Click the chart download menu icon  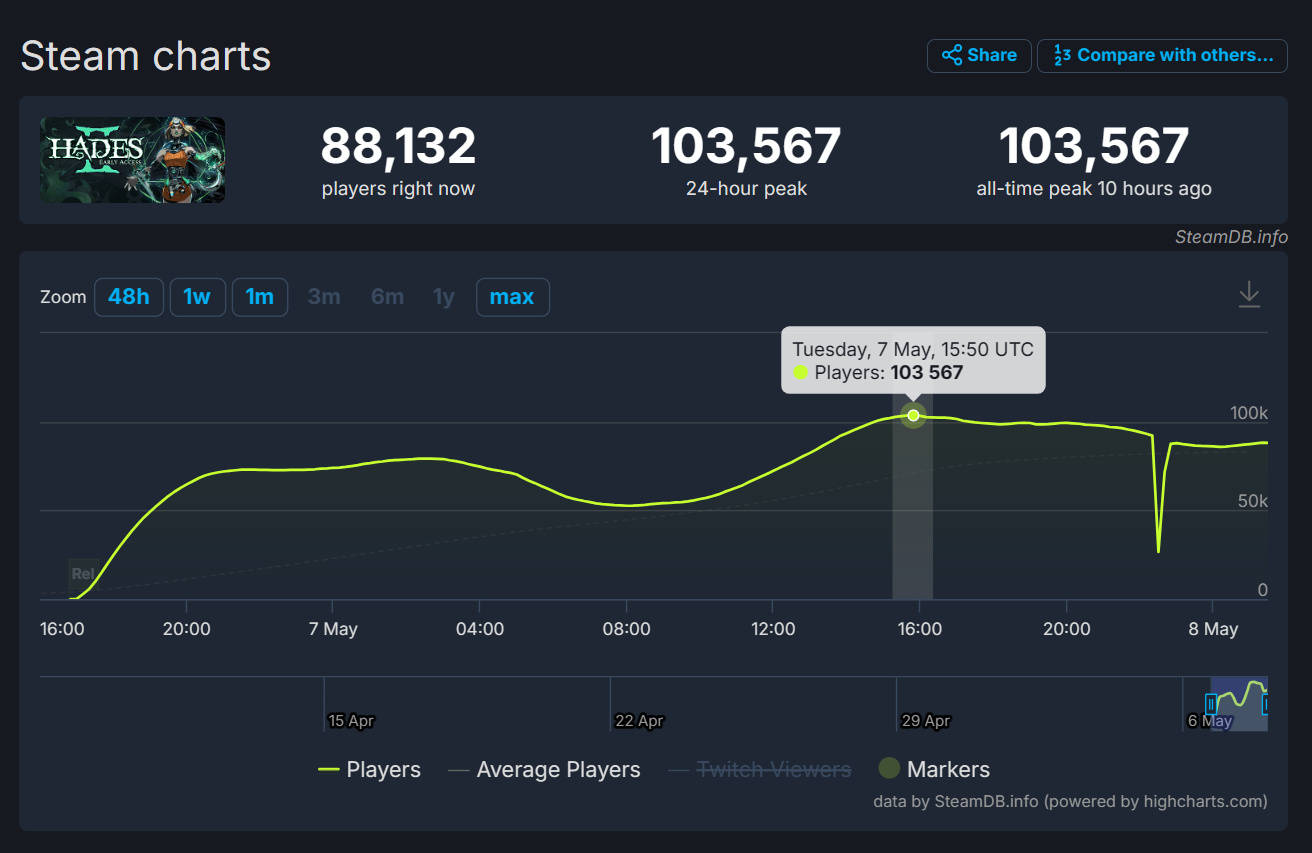(1249, 295)
